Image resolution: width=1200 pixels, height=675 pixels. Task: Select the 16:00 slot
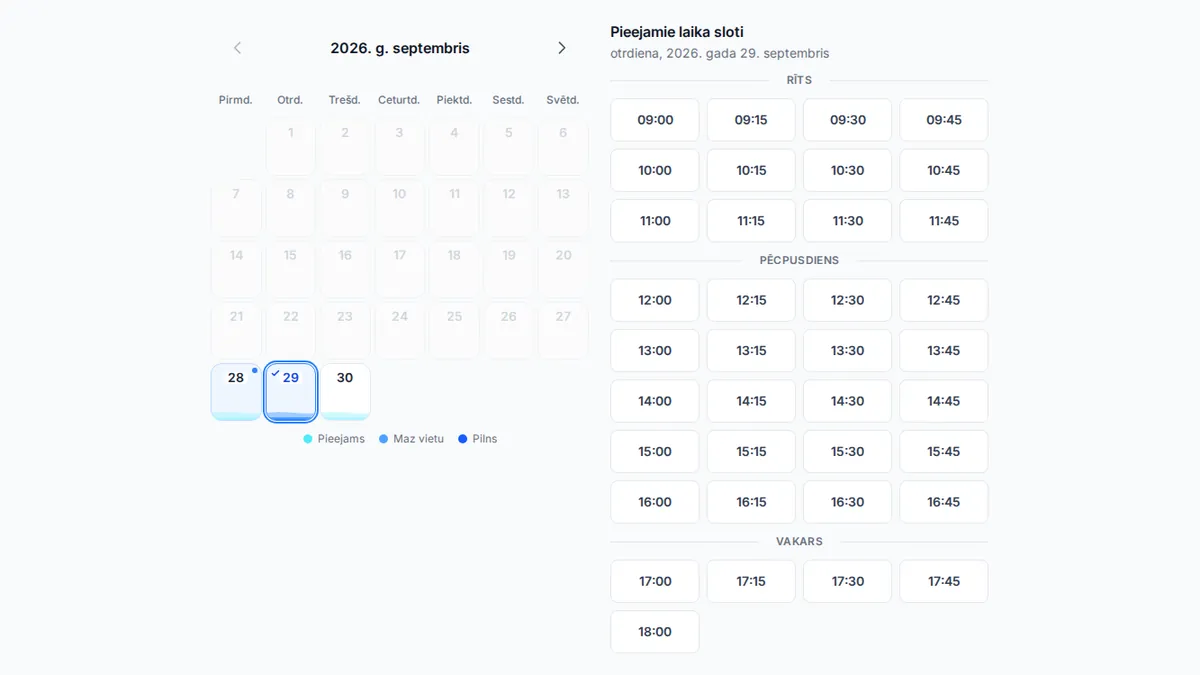coord(655,502)
